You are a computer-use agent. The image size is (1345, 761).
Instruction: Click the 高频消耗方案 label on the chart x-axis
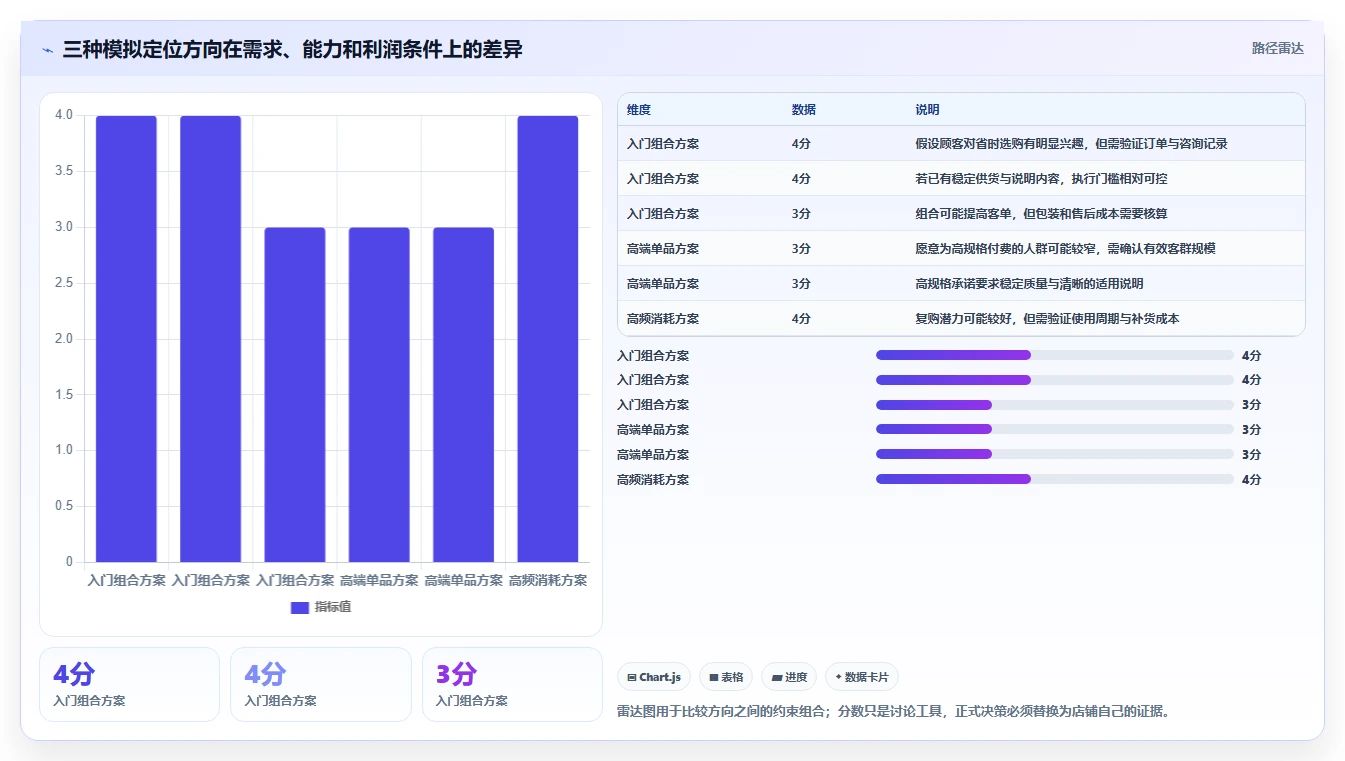point(548,580)
